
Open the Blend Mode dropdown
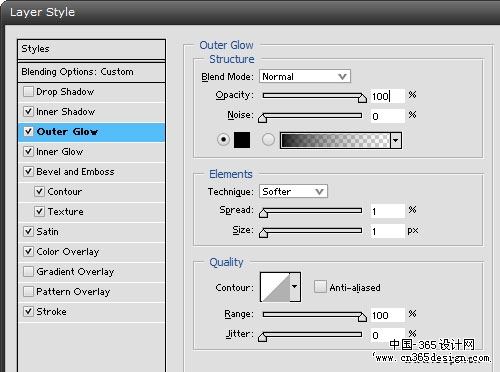click(305, 76)
